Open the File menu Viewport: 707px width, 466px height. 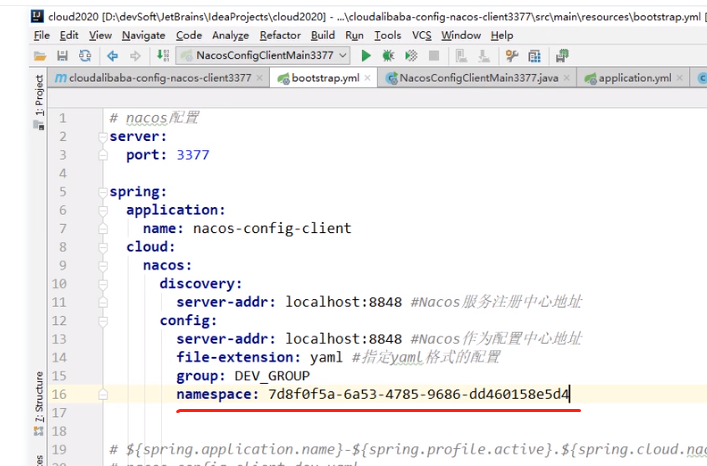coord(41,36)
